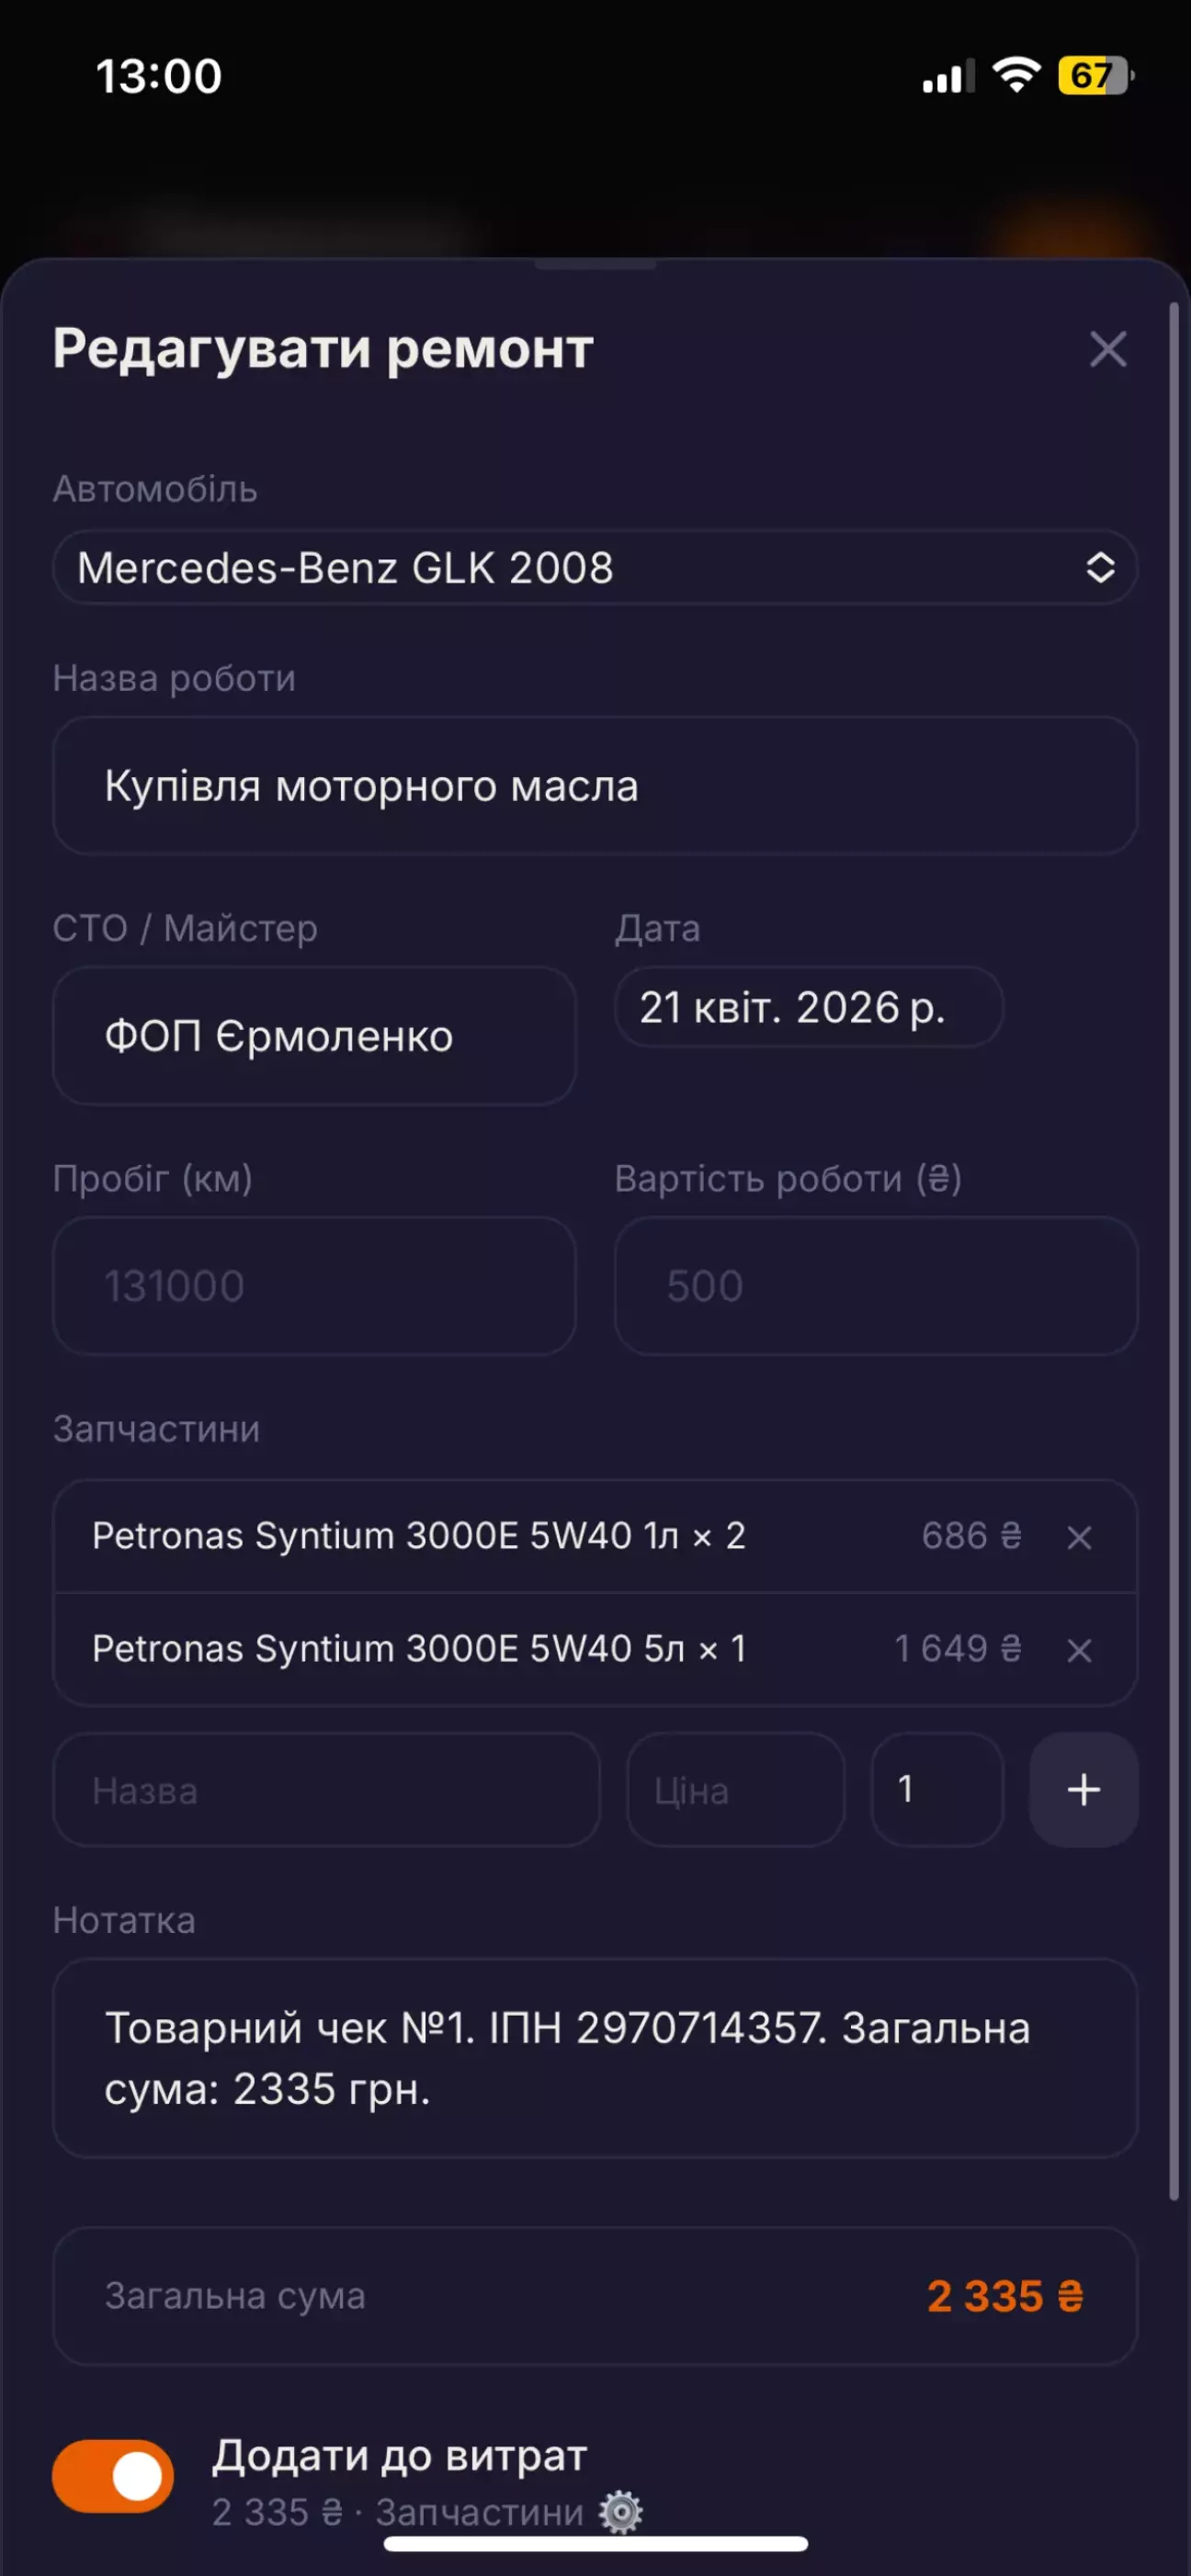
Task: Edit the part quantity field
Action: 936,1790
